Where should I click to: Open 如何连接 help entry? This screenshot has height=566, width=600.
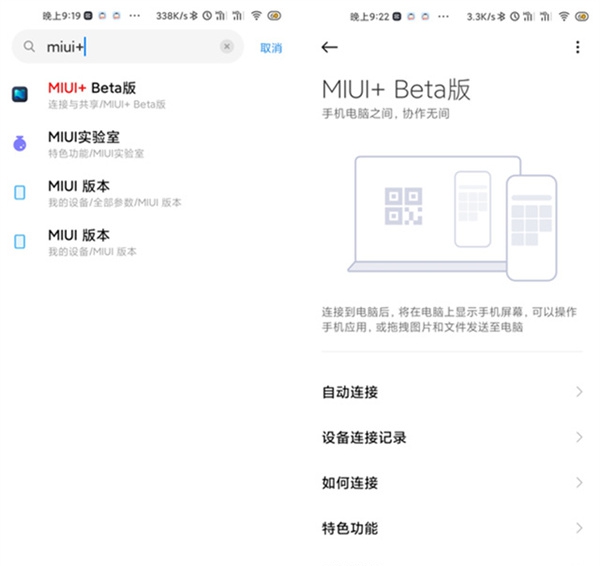tap(452, 483)
